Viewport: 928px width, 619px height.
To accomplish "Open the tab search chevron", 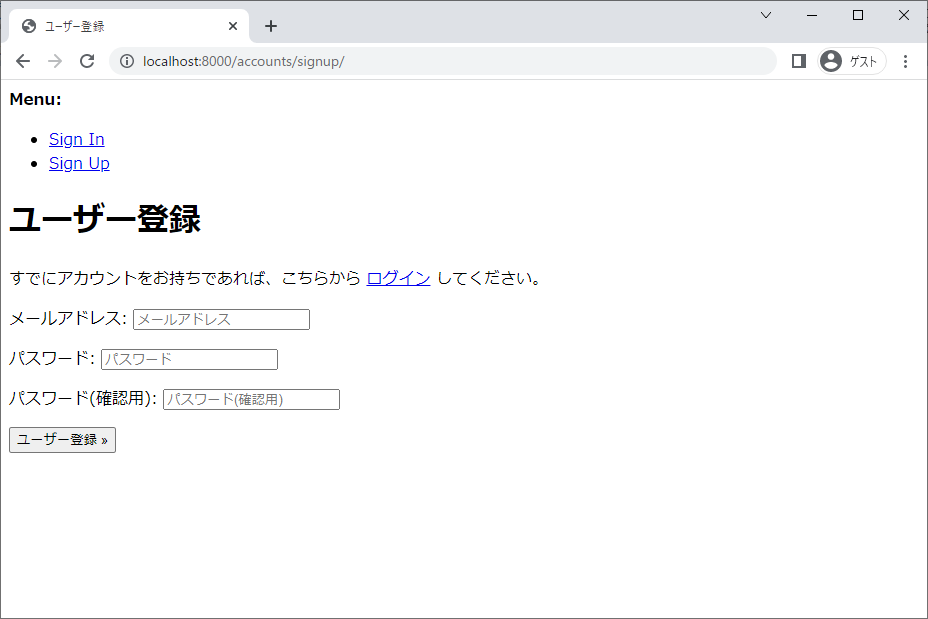I will point(766,15).
